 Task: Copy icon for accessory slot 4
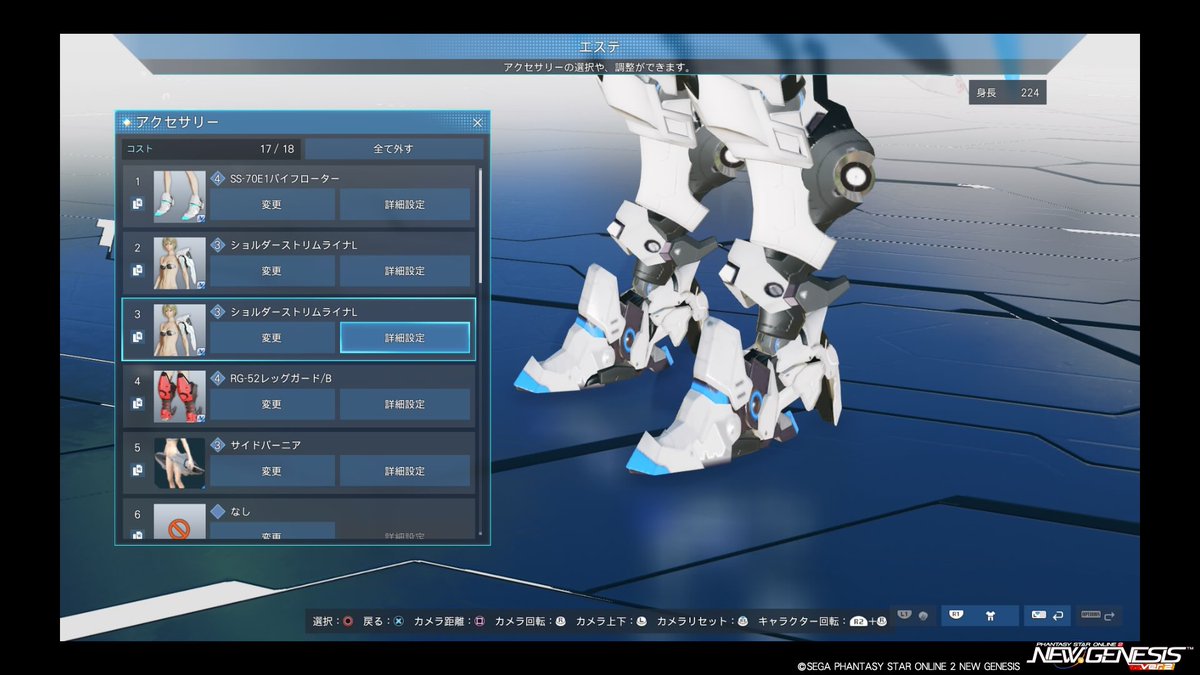pyautogui.click(x=138, y=404)
